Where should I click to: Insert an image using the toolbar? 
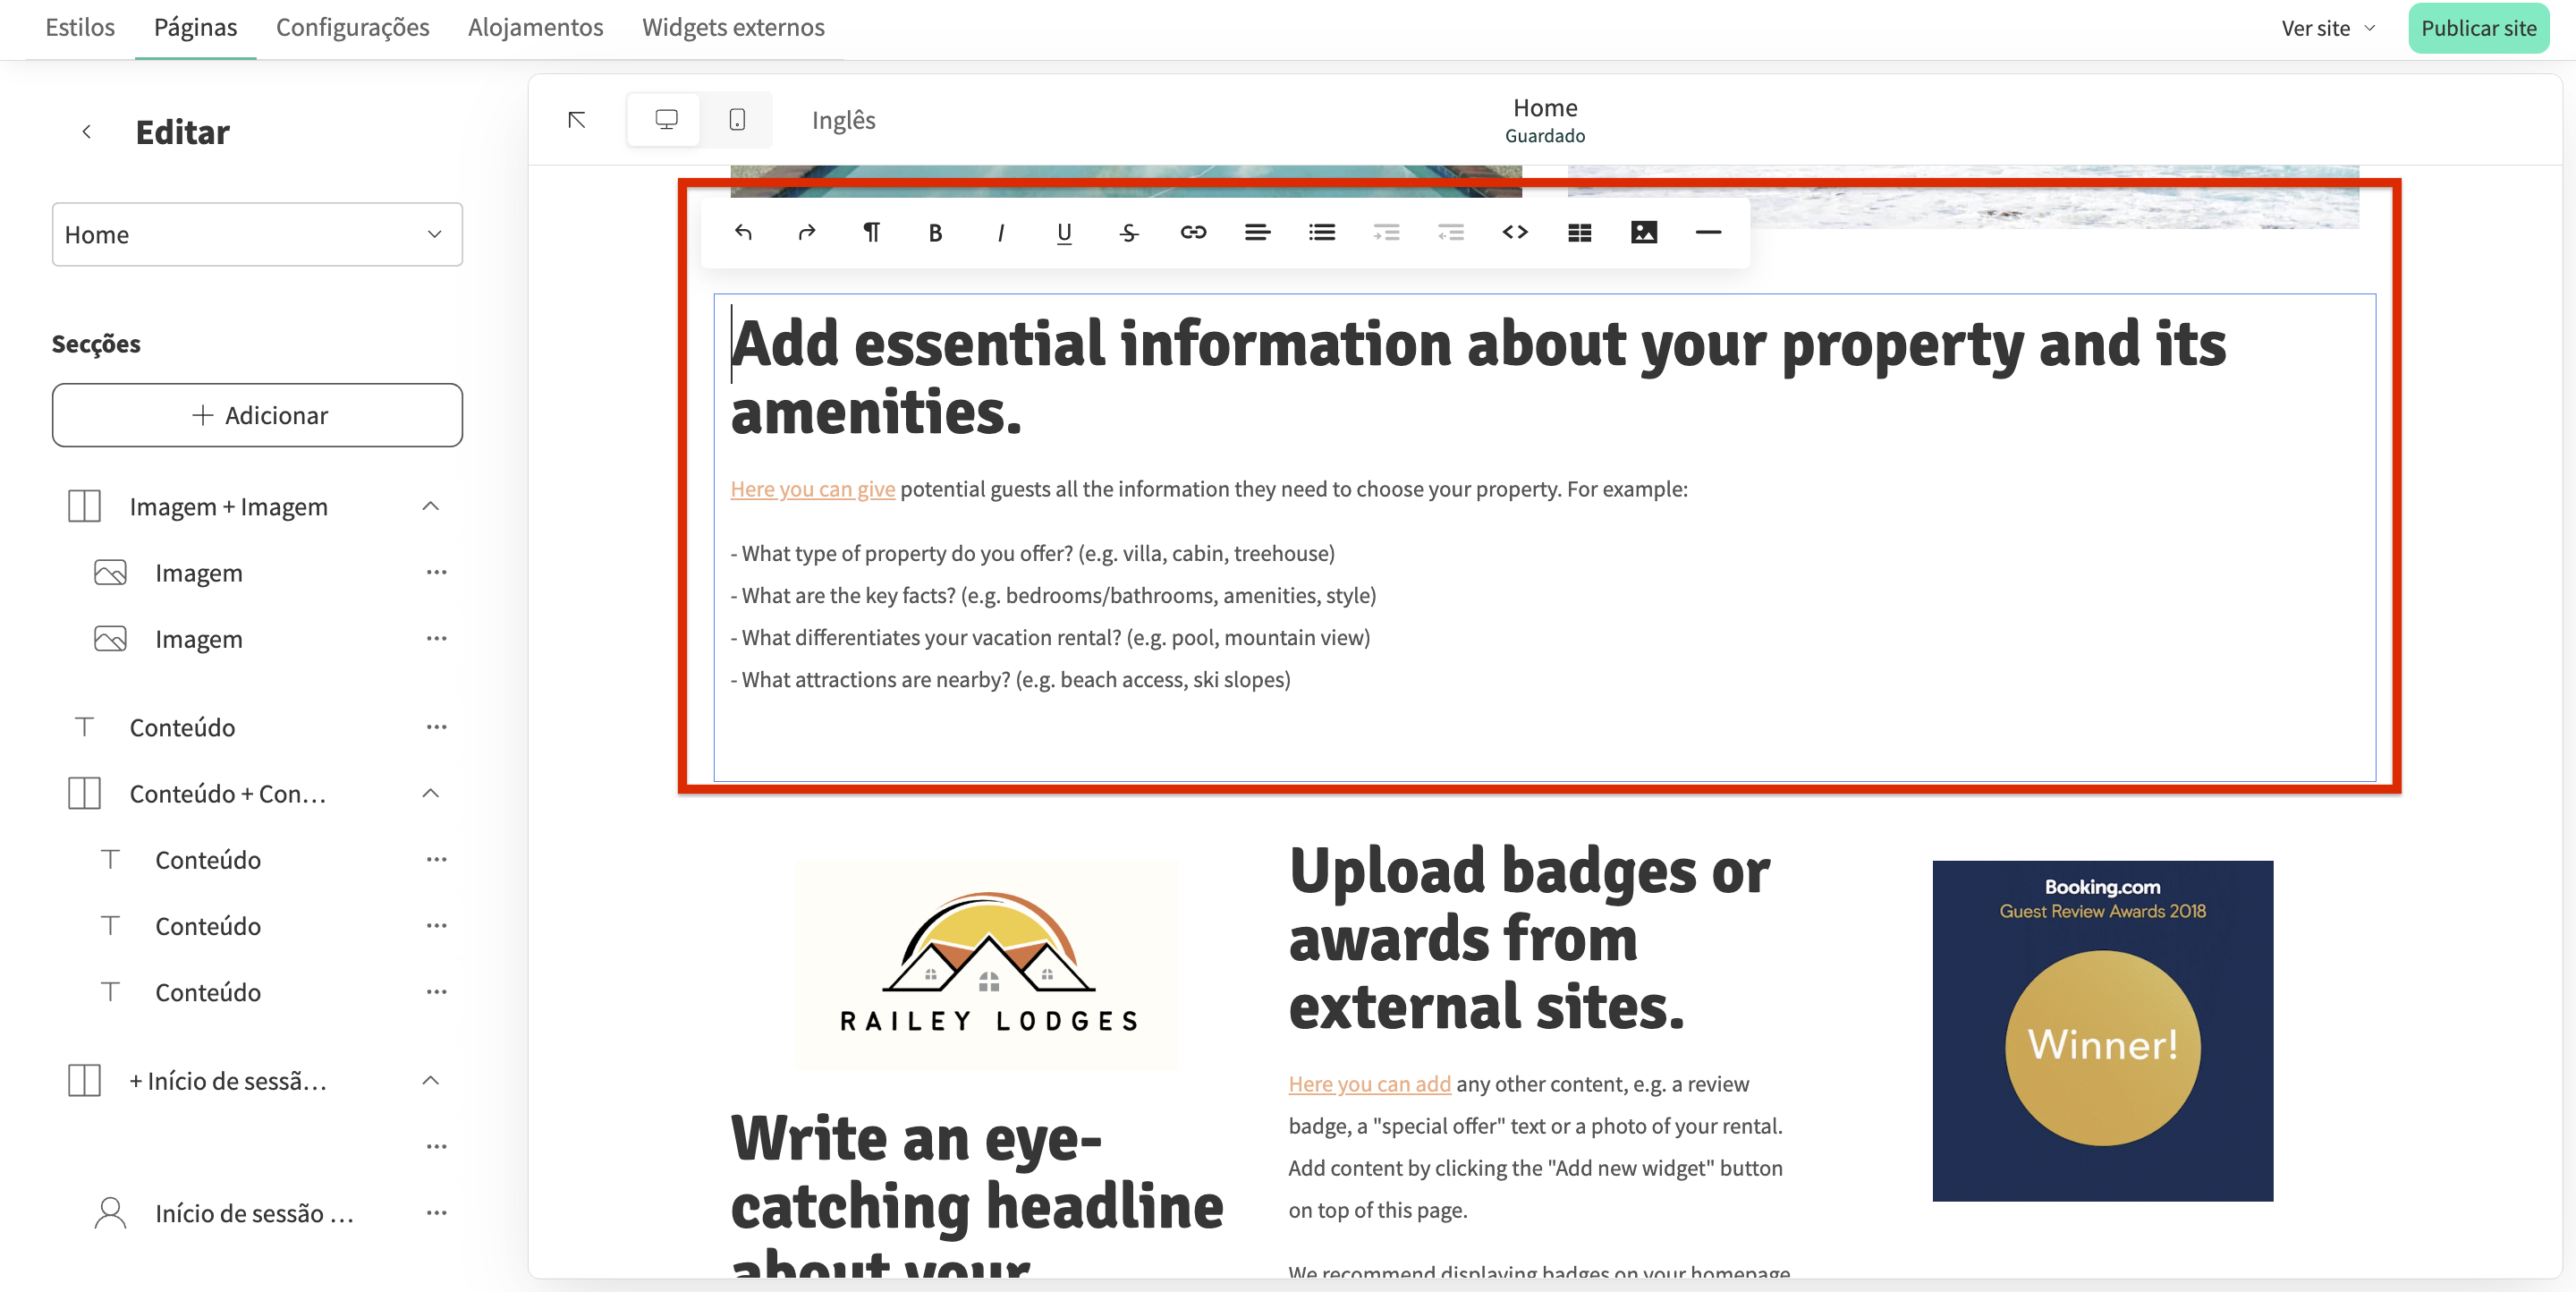1644,233
